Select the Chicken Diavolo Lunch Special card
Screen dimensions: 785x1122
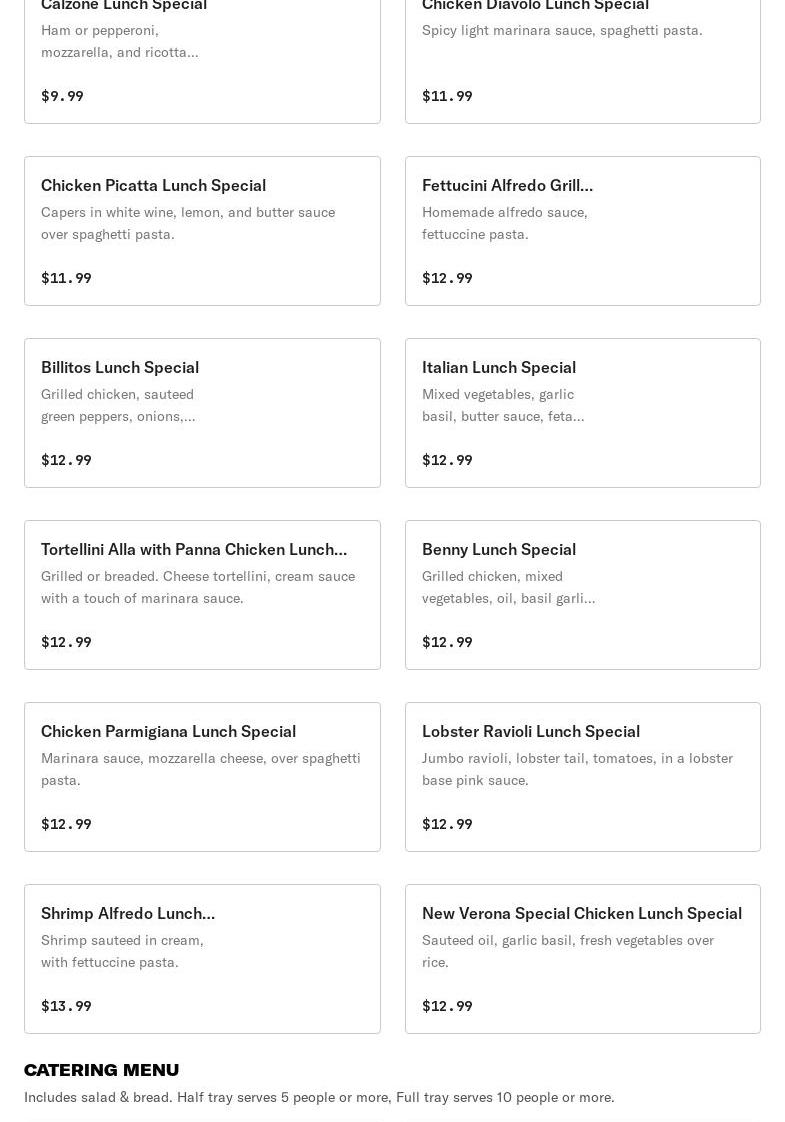pyautogui.click(x=582, y=50)
